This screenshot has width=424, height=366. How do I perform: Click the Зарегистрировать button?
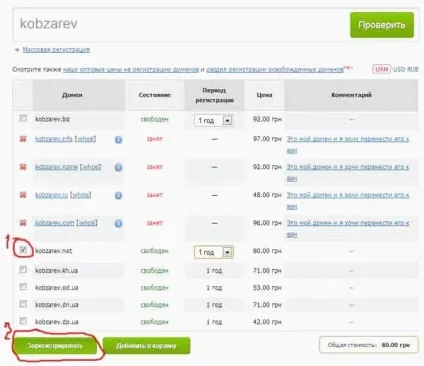(x=55, y=346)
